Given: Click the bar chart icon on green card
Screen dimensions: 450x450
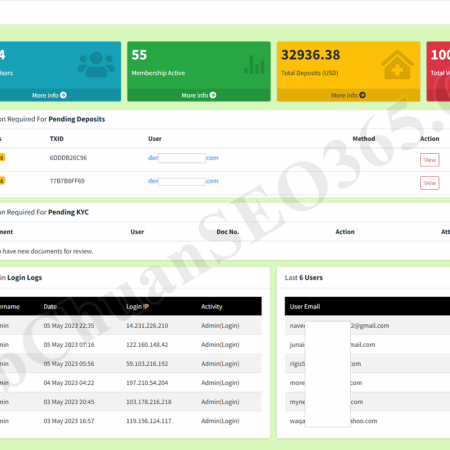Looking at the screenshot, I should (x=254, y=64).
